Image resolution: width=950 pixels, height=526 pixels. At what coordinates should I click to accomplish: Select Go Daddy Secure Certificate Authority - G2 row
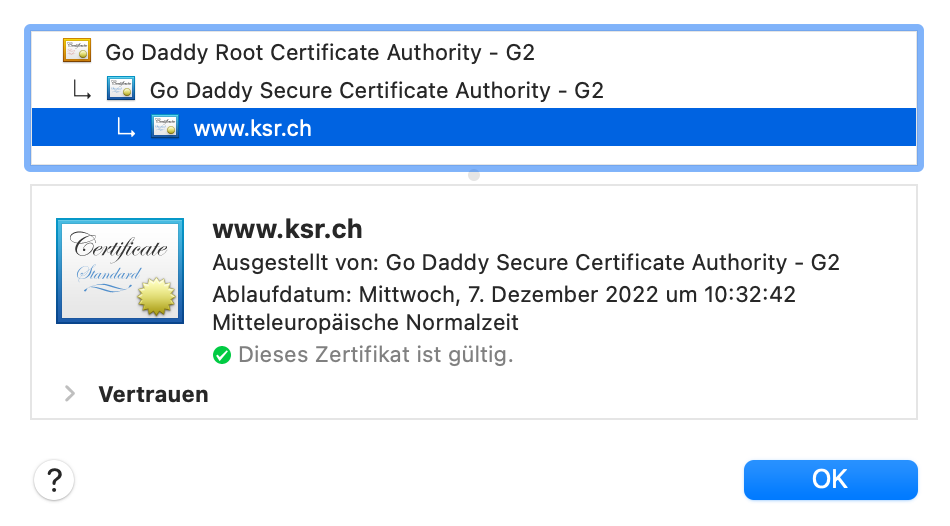[376, 90]
